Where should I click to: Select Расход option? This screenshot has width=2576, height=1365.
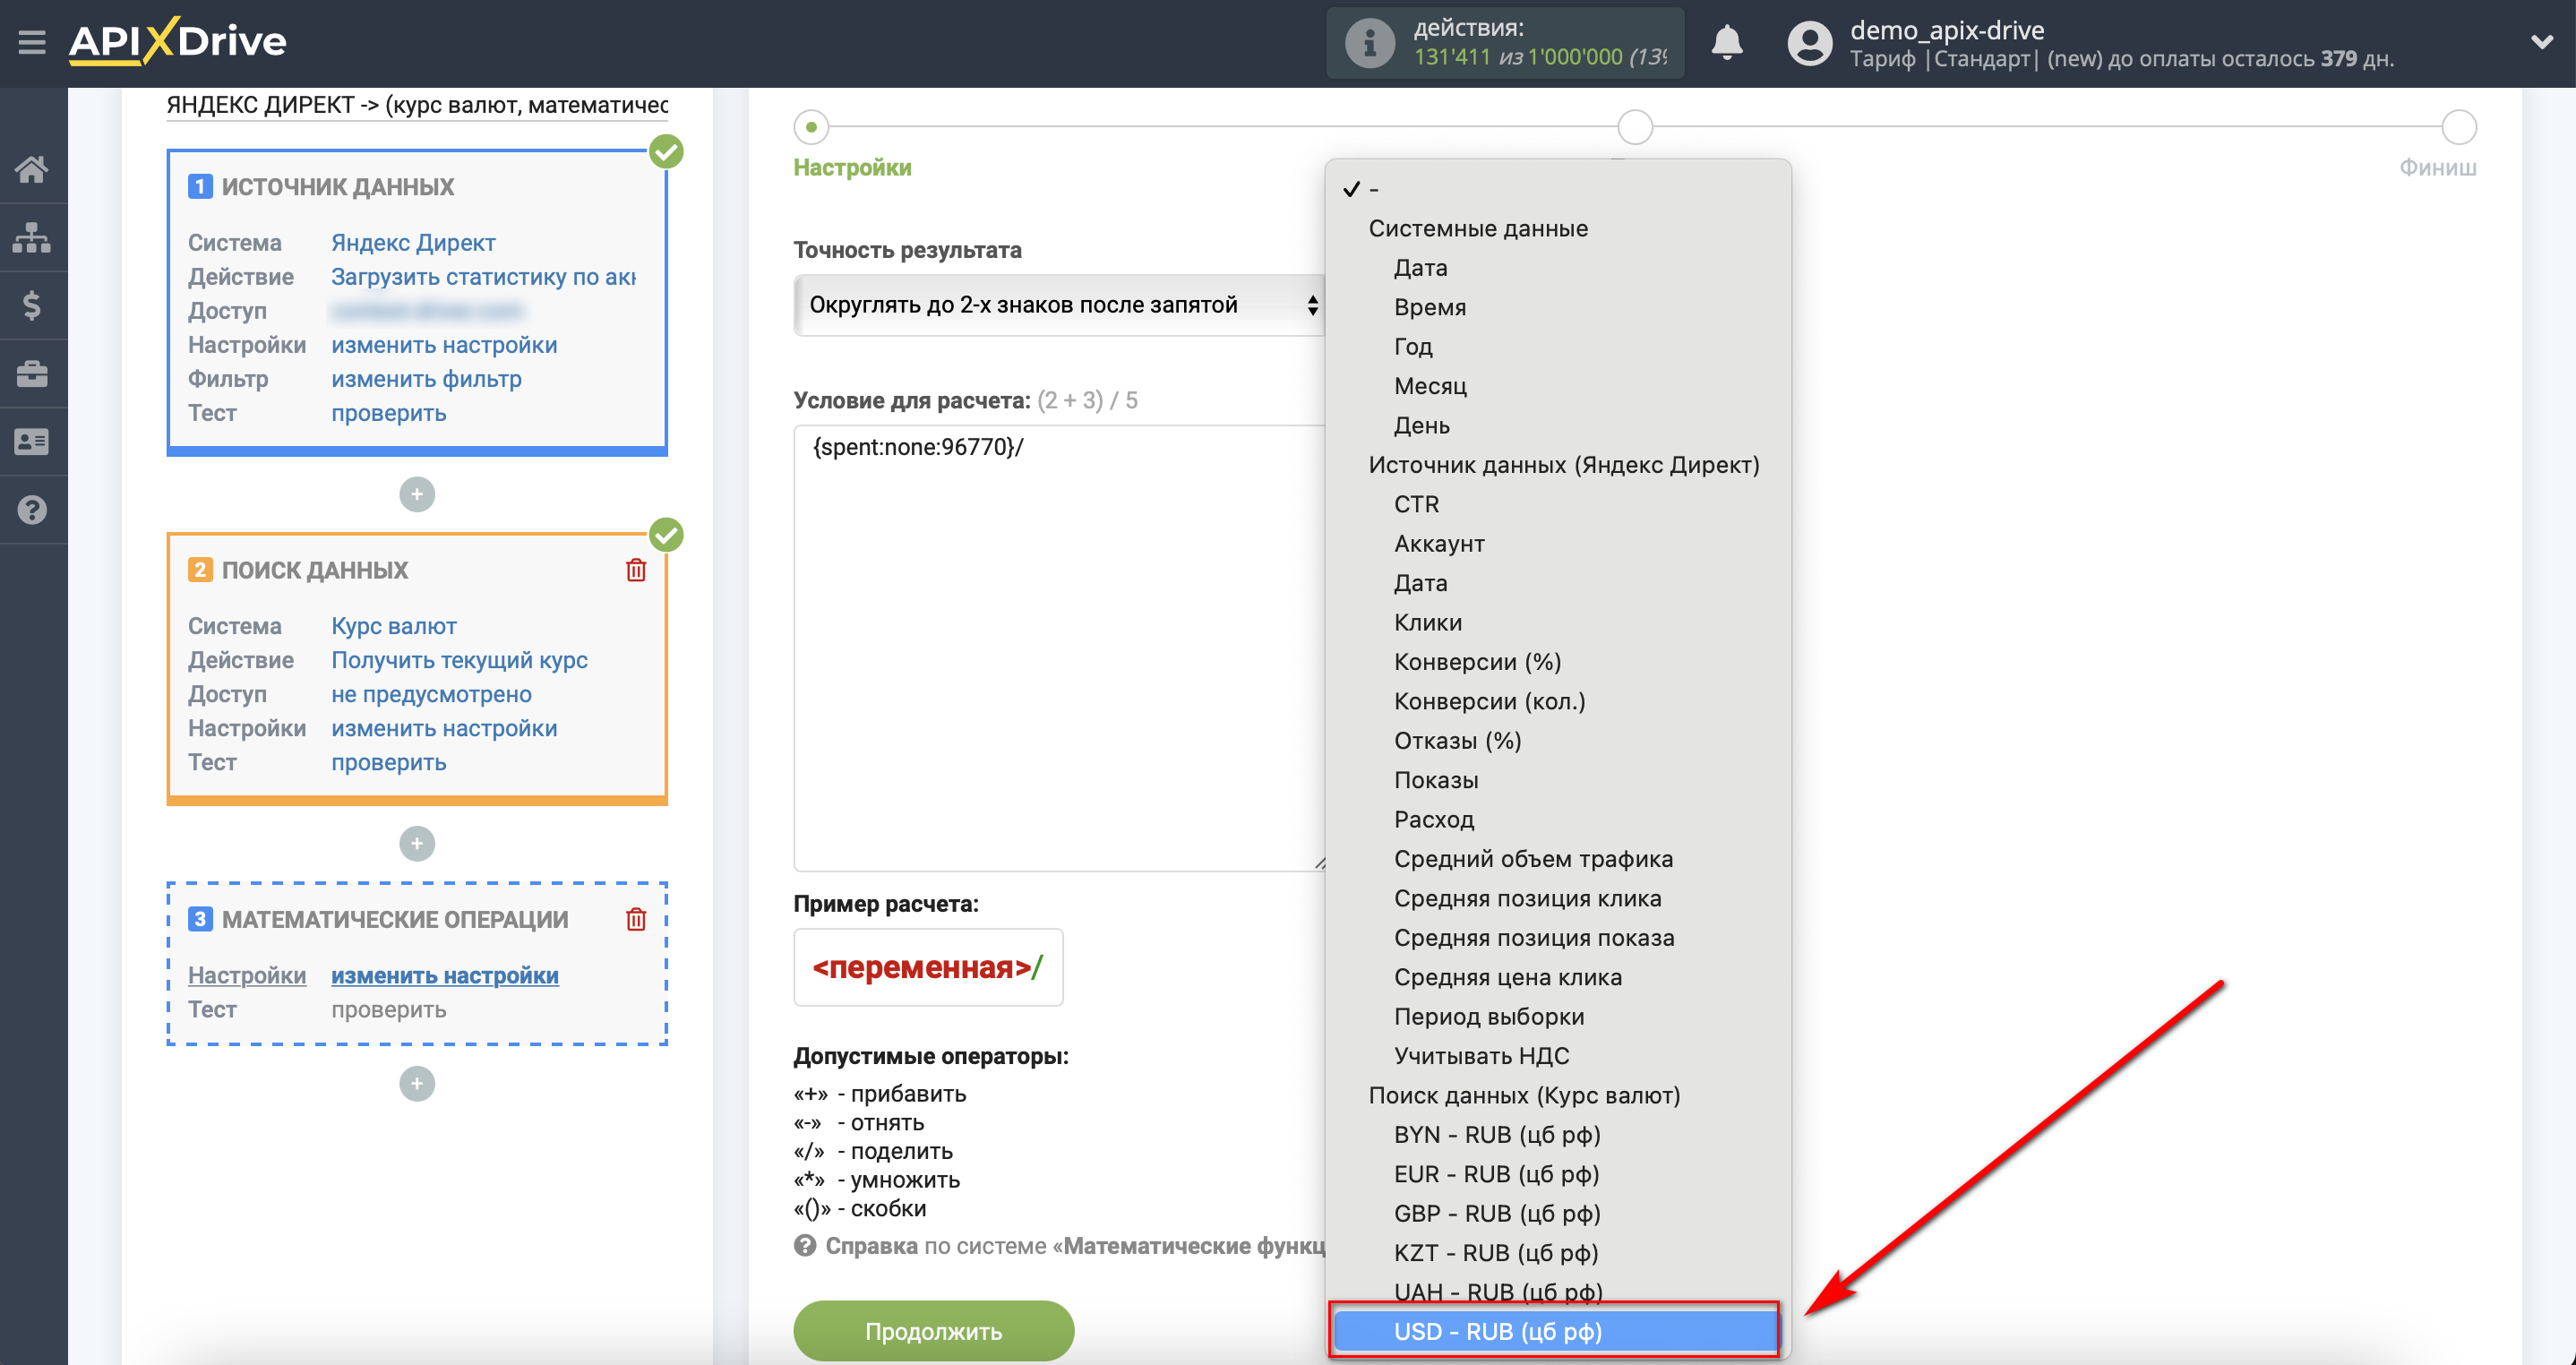click(1558, 819)
